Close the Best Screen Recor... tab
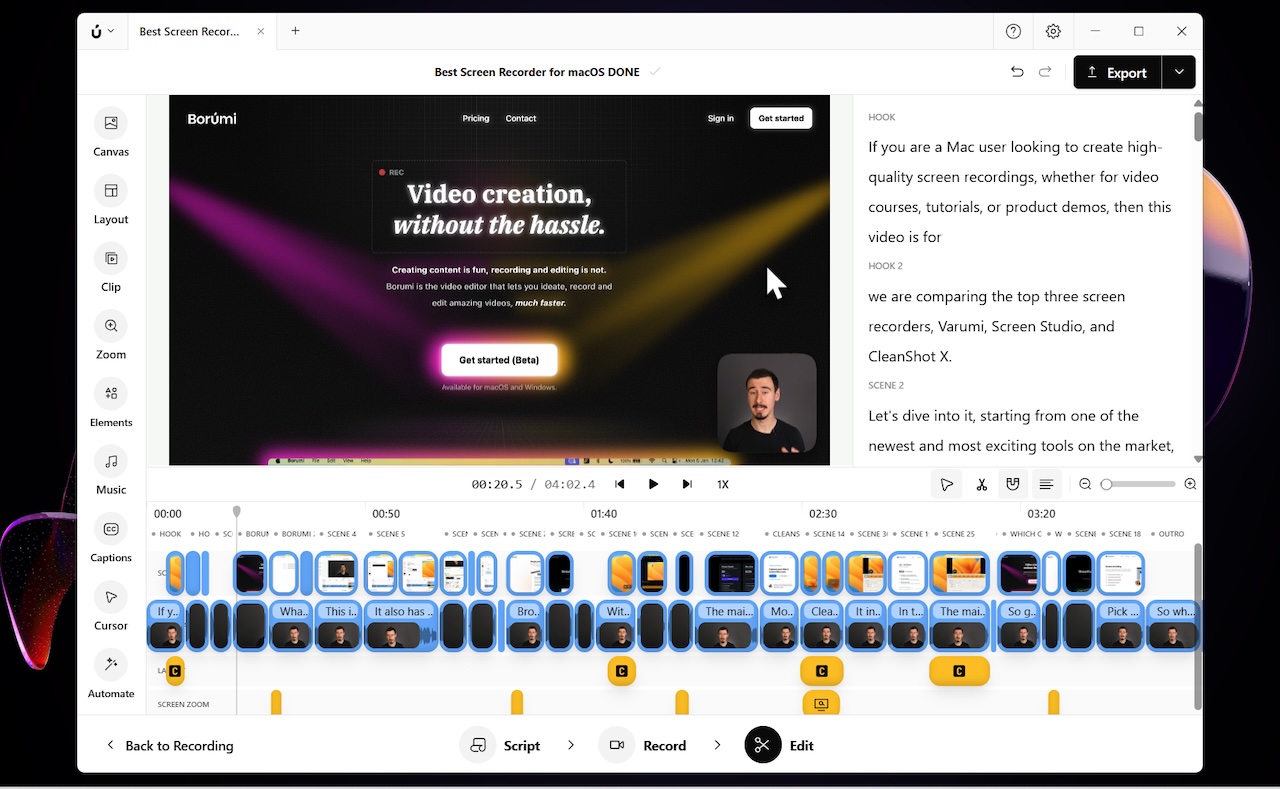The height and width of the screenshot is (789, 1280). click(x=261, y=31)
